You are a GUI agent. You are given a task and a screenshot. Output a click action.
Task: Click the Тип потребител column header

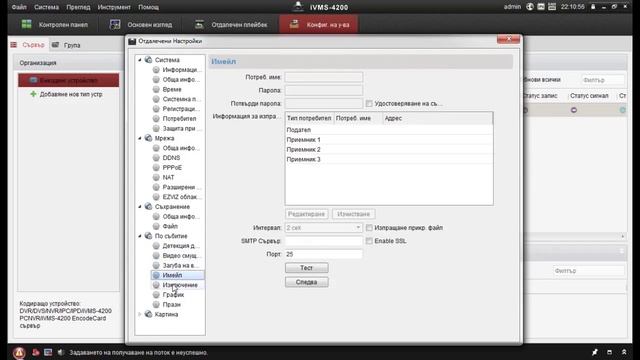tap(309, 118)
